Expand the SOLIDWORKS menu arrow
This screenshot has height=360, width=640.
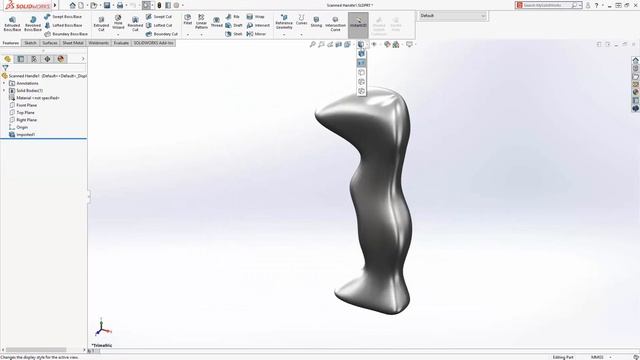[x=55, y=5]
